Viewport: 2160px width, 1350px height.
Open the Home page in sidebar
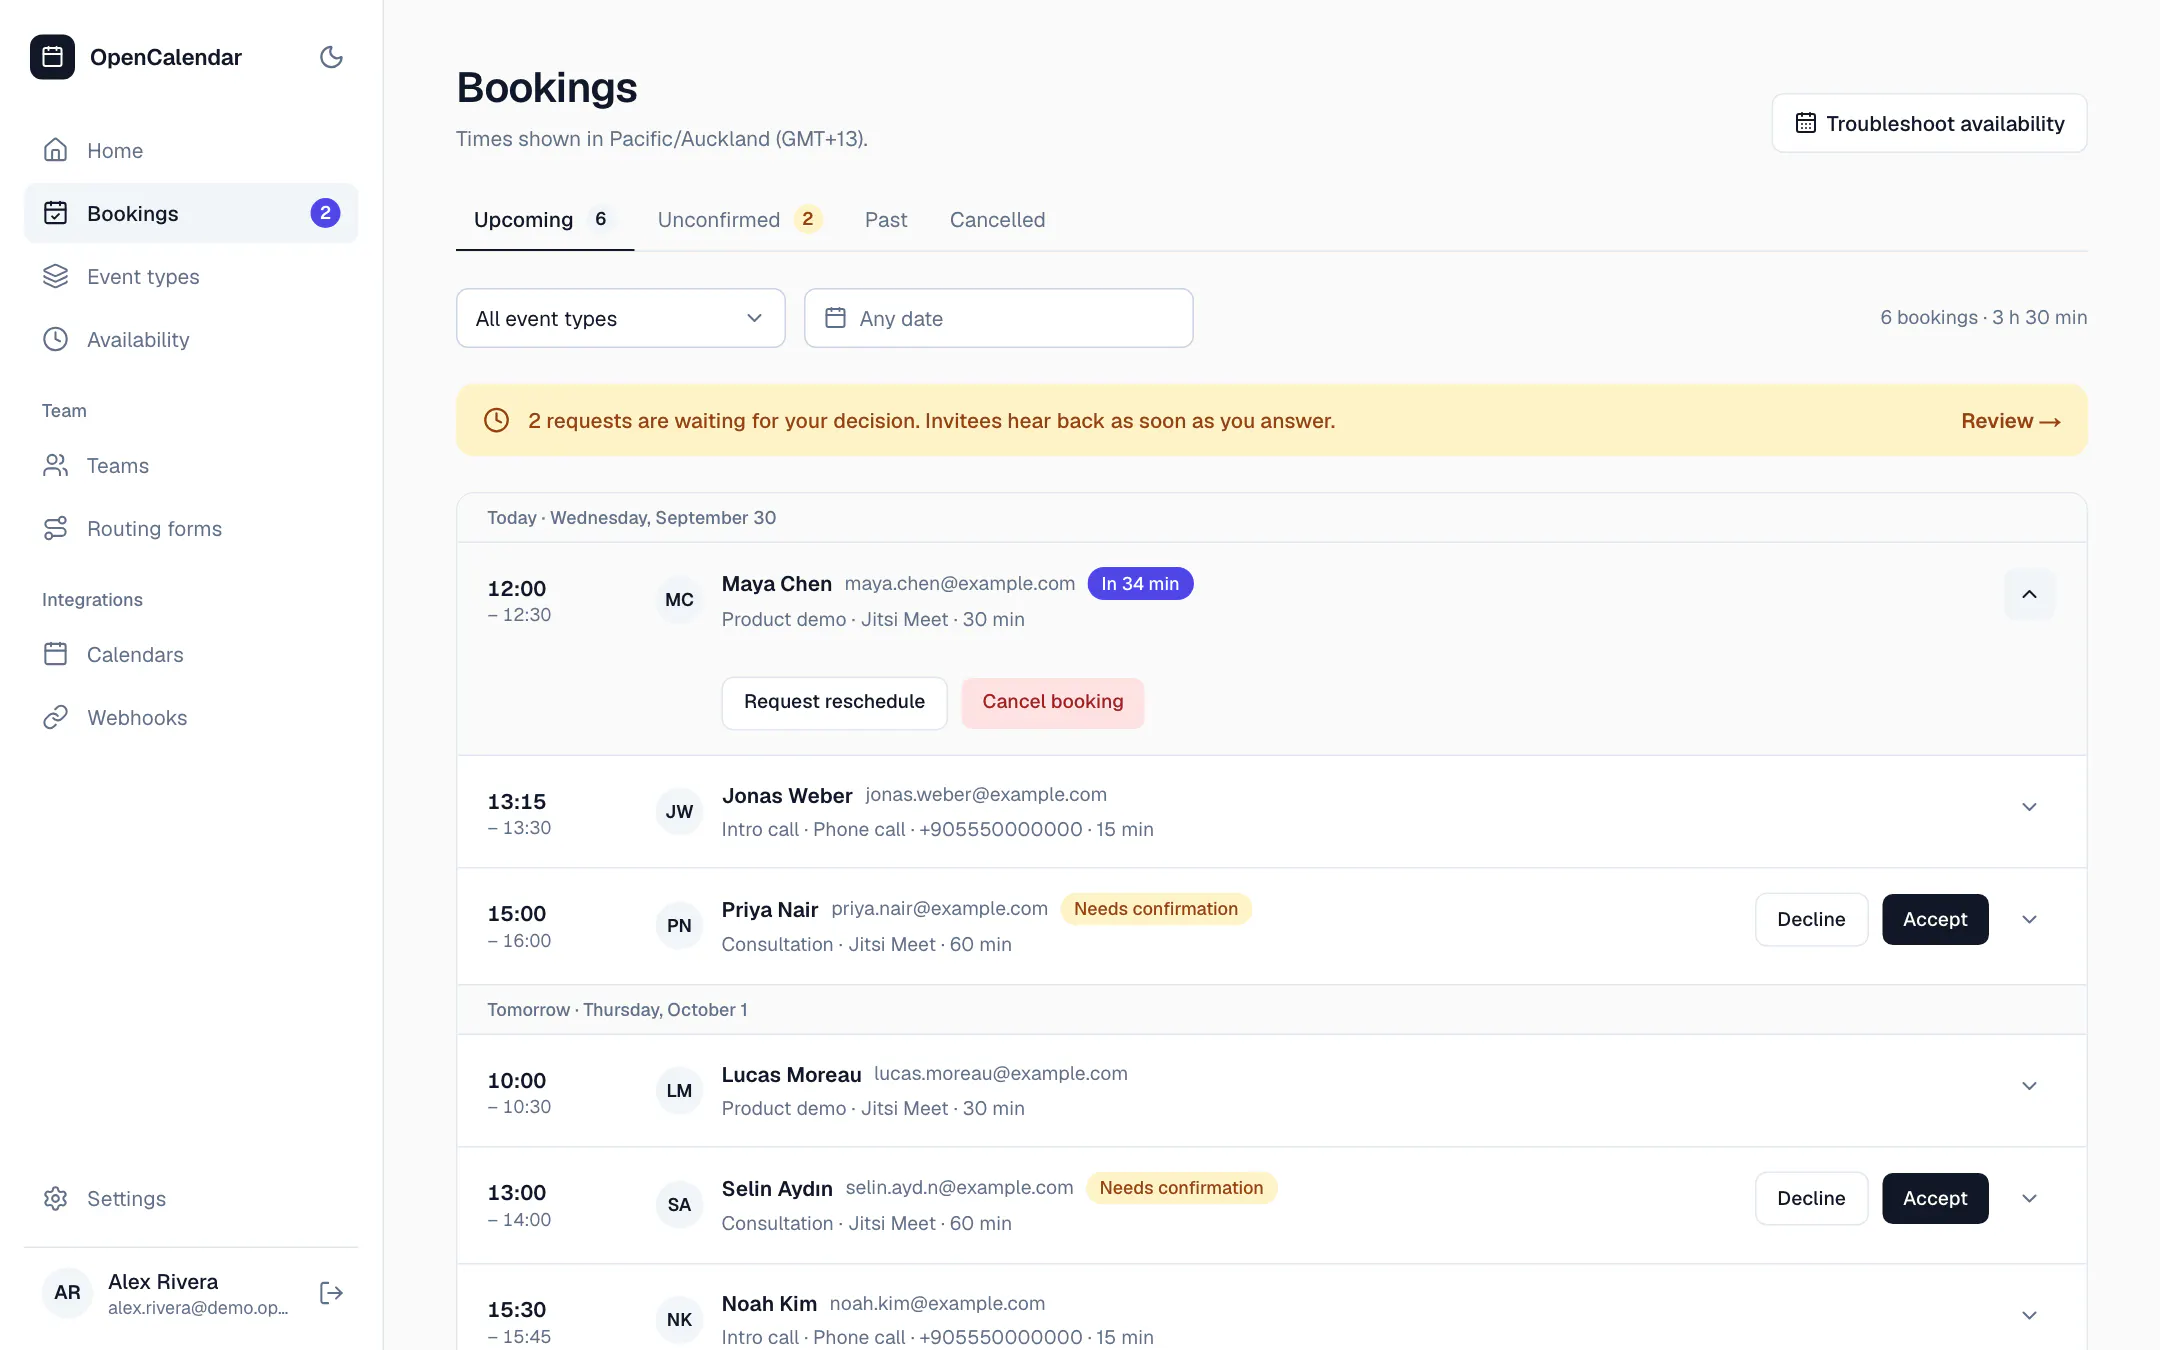(191, 150)
